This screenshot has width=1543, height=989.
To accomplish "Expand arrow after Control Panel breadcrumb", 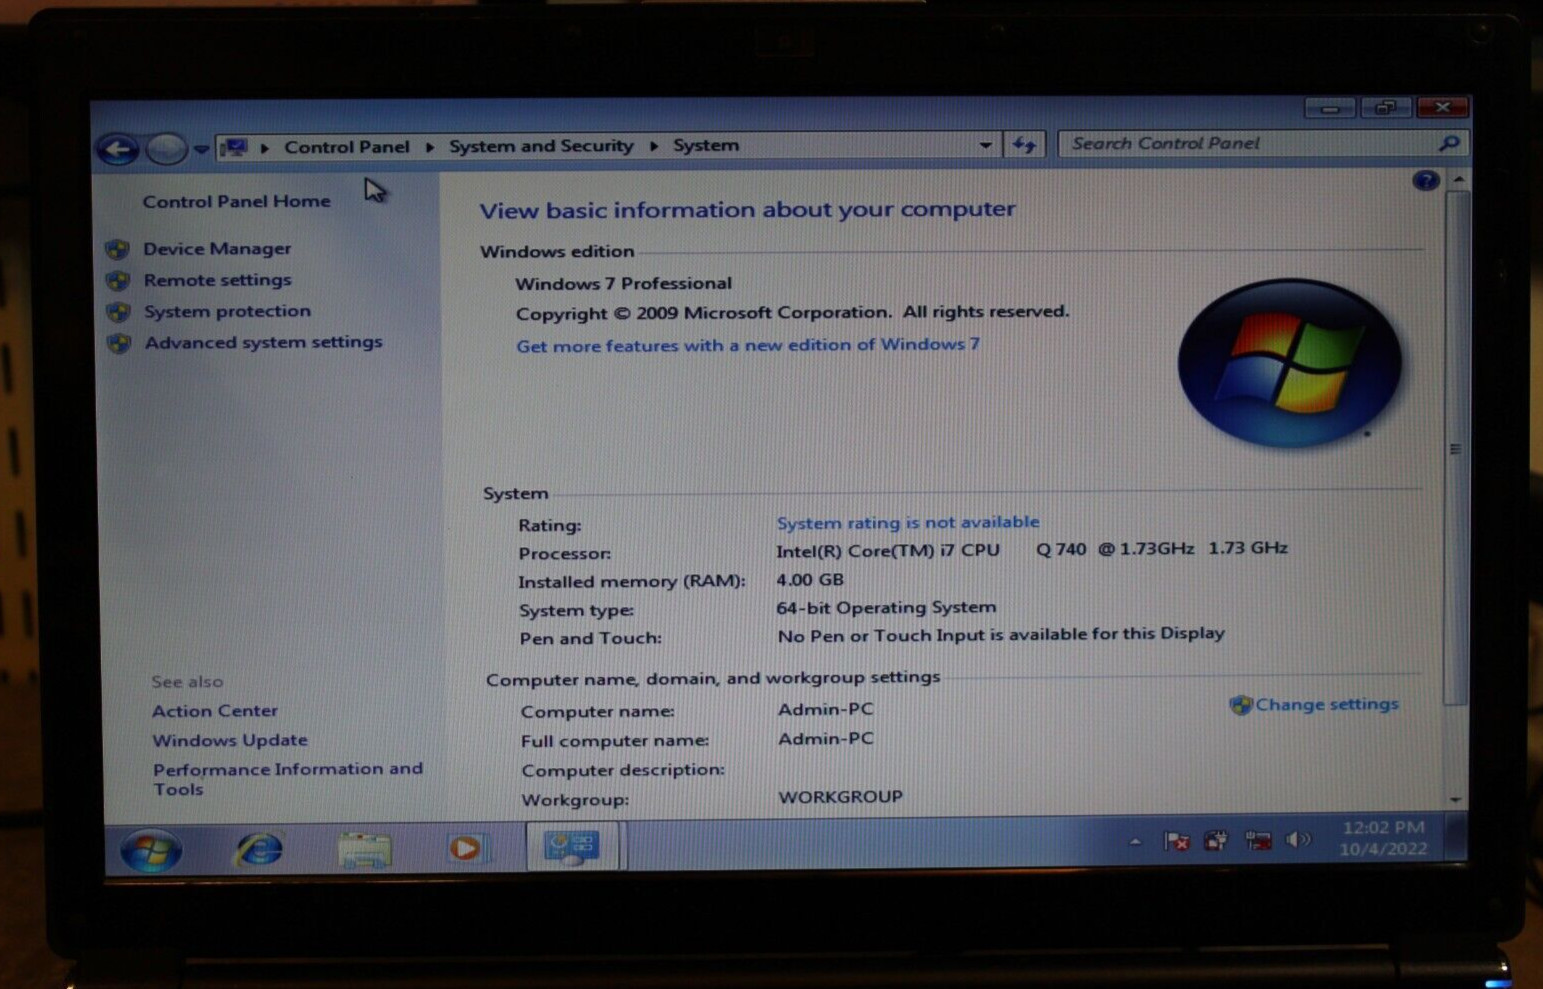I will [430, 147].
